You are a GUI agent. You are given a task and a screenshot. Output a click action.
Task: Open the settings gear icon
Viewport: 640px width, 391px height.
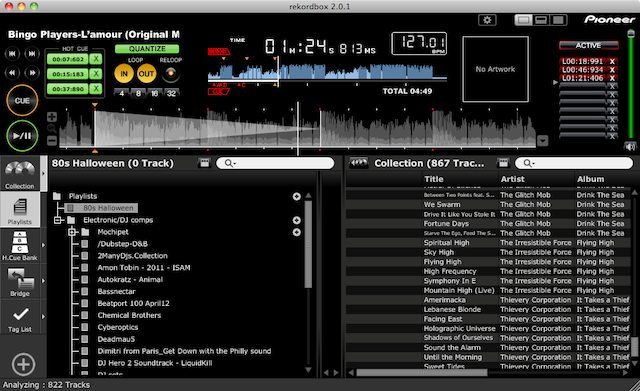point(487,20)
